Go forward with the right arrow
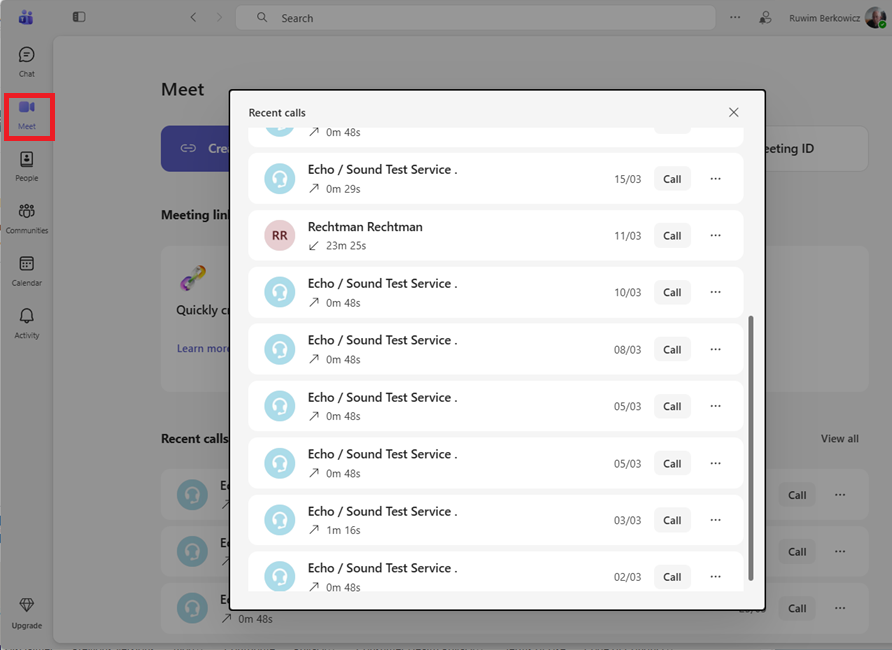Image resolution: width=892 pixels, height=650 pixels. 219,18
